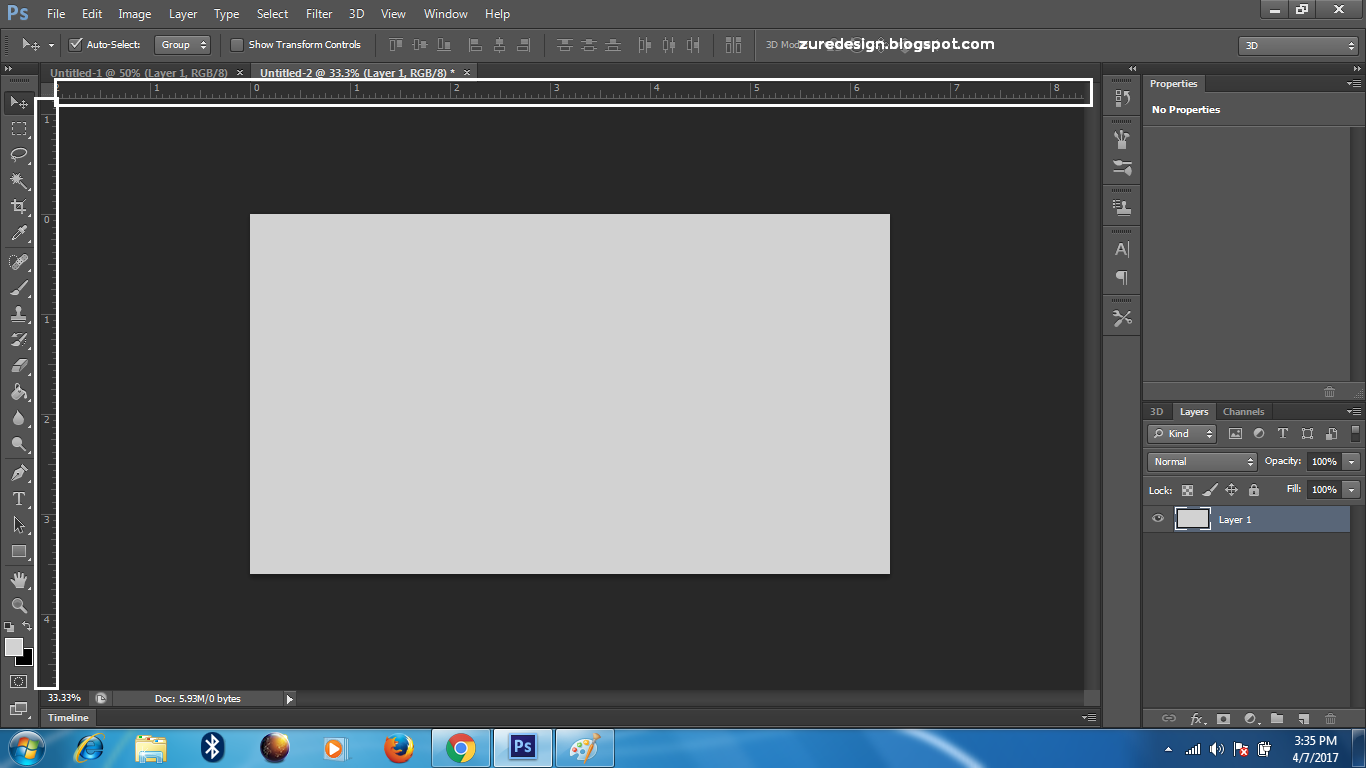
Task: Switch to the Untitled-1 document tab
Action: 139,73
